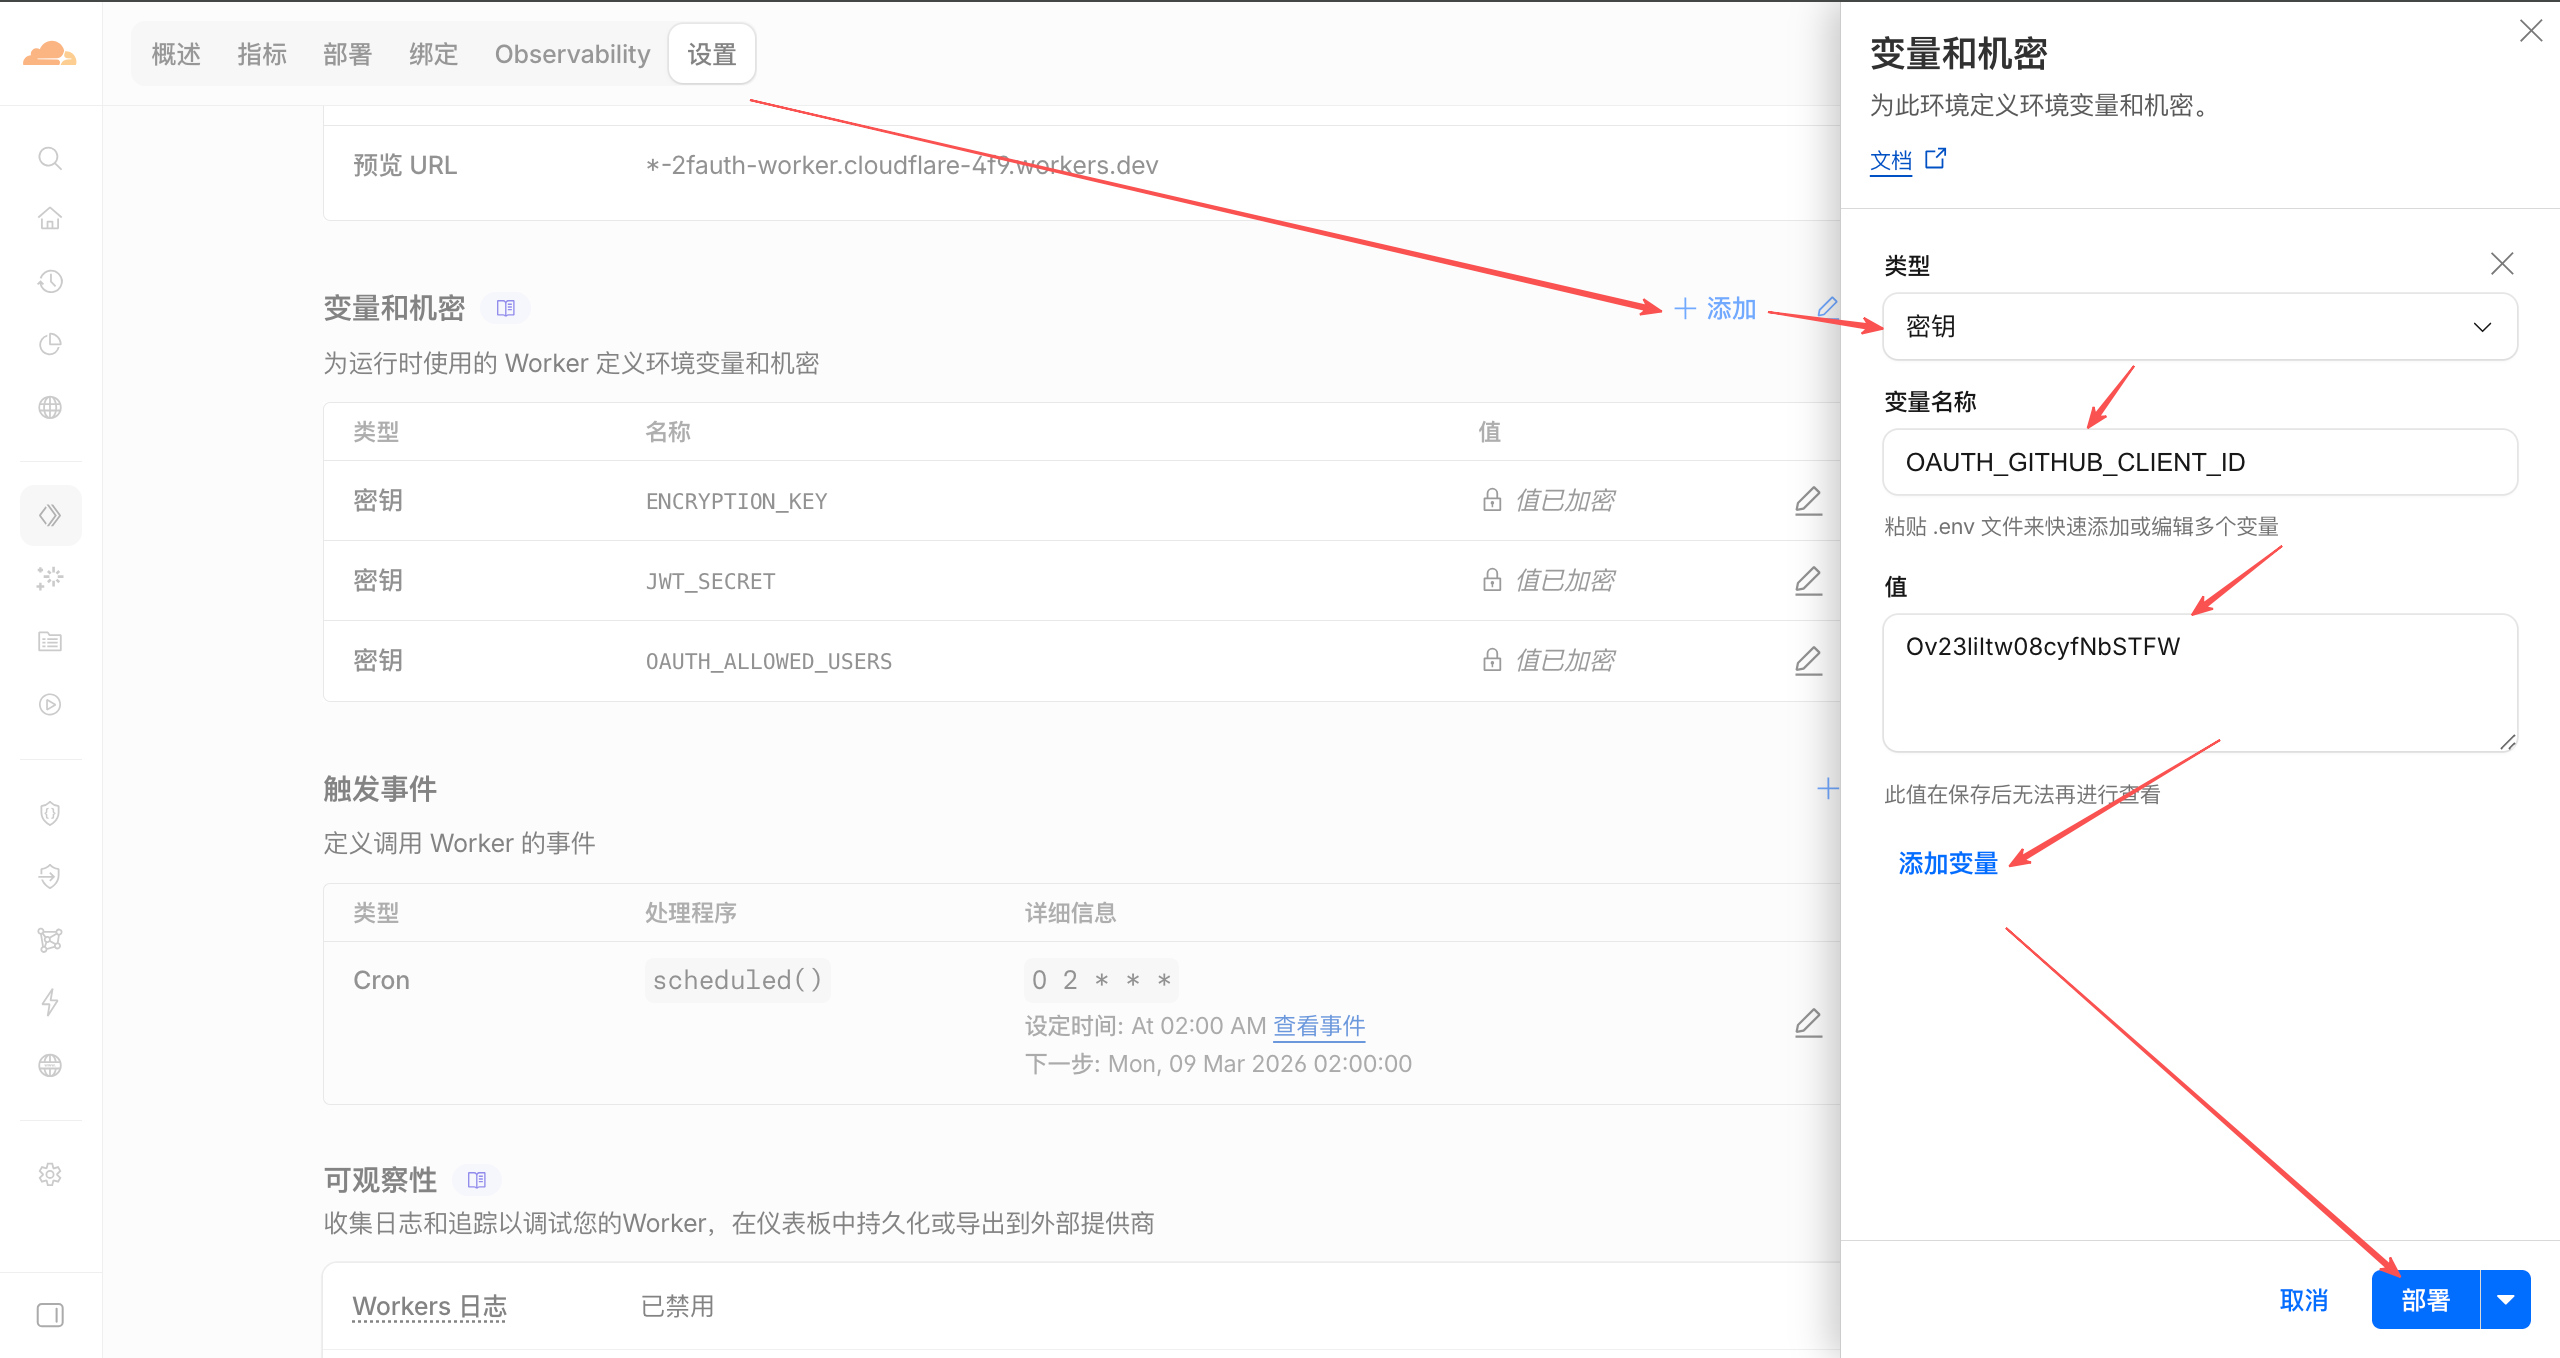Click the Cloudflare logo icon
The image size is (2560, 1358).
pos(49,53)
